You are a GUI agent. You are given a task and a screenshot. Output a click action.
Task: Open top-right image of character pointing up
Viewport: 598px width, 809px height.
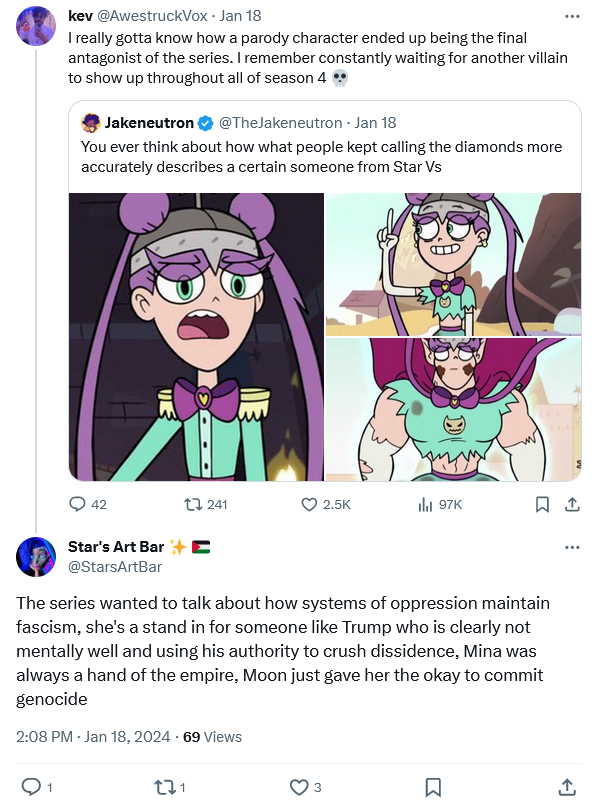454,264
